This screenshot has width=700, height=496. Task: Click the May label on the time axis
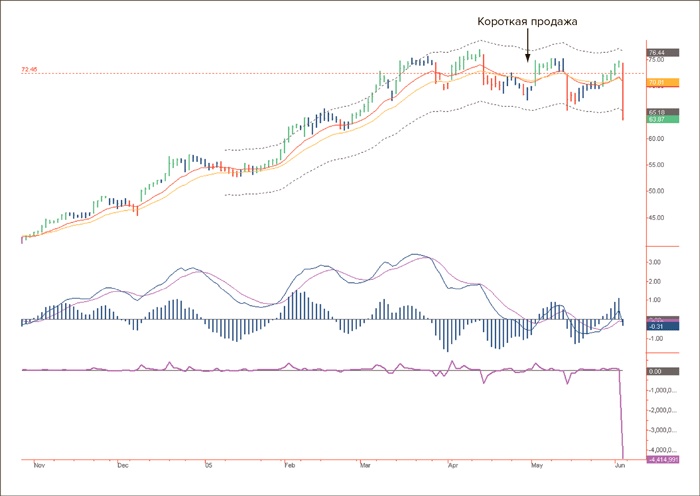pos(537,466)
